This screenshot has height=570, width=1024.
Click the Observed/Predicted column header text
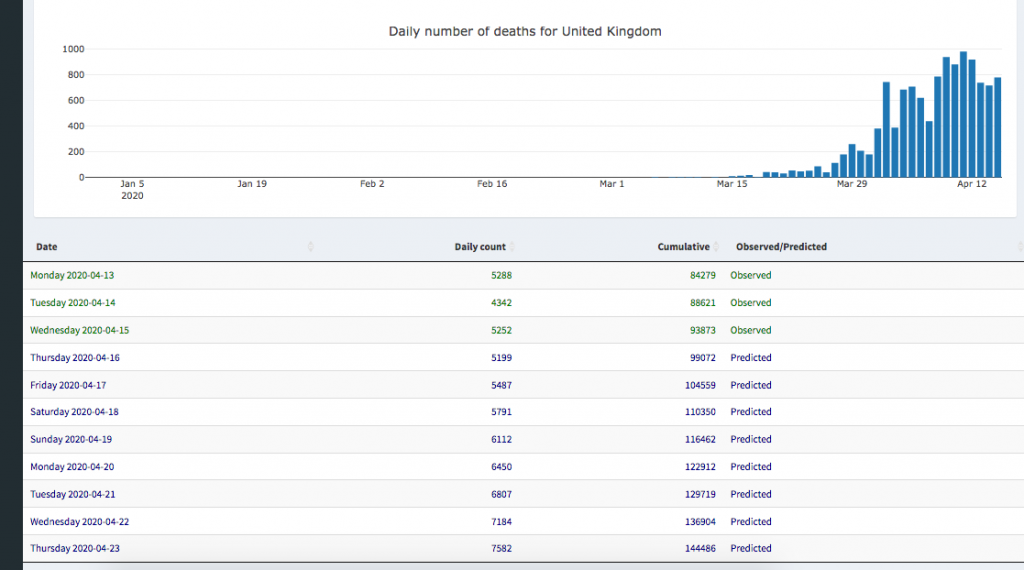coord(781,247)
